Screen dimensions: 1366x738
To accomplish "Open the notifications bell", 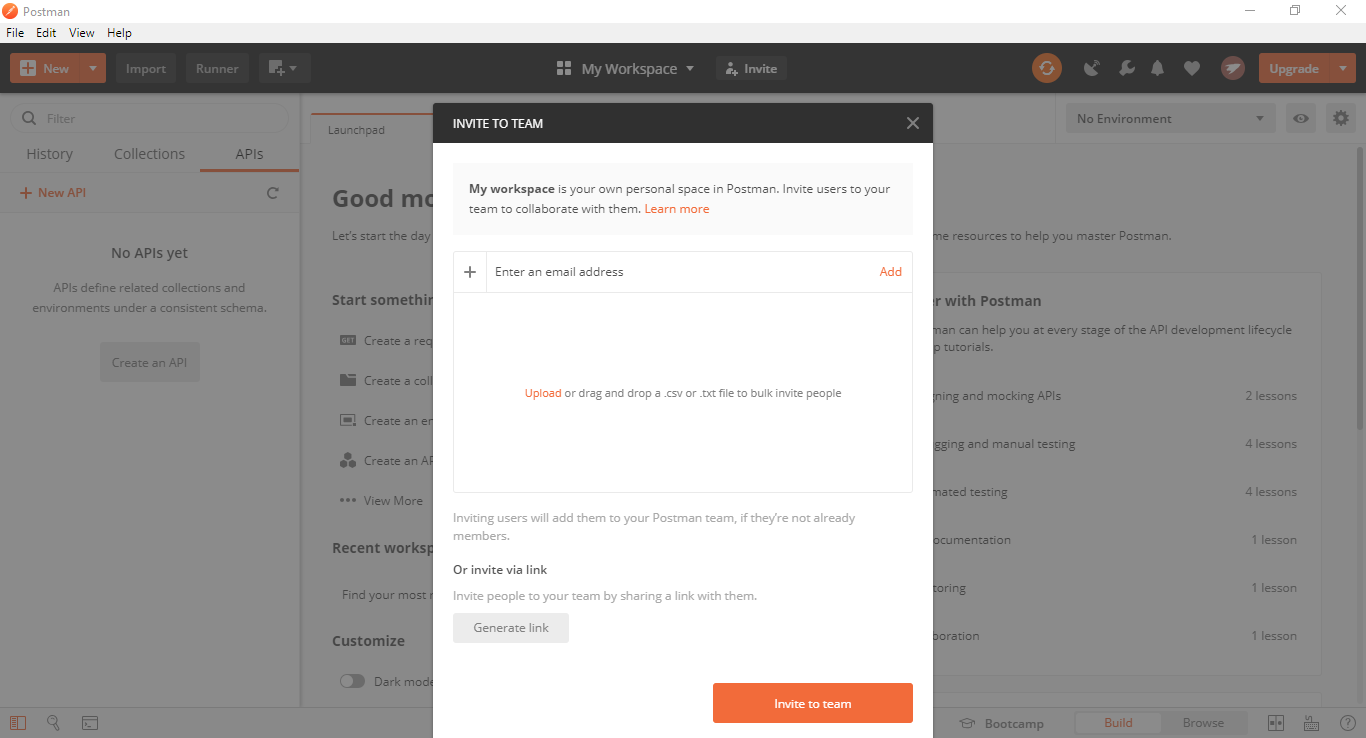I will click(x=1158, y=68).
